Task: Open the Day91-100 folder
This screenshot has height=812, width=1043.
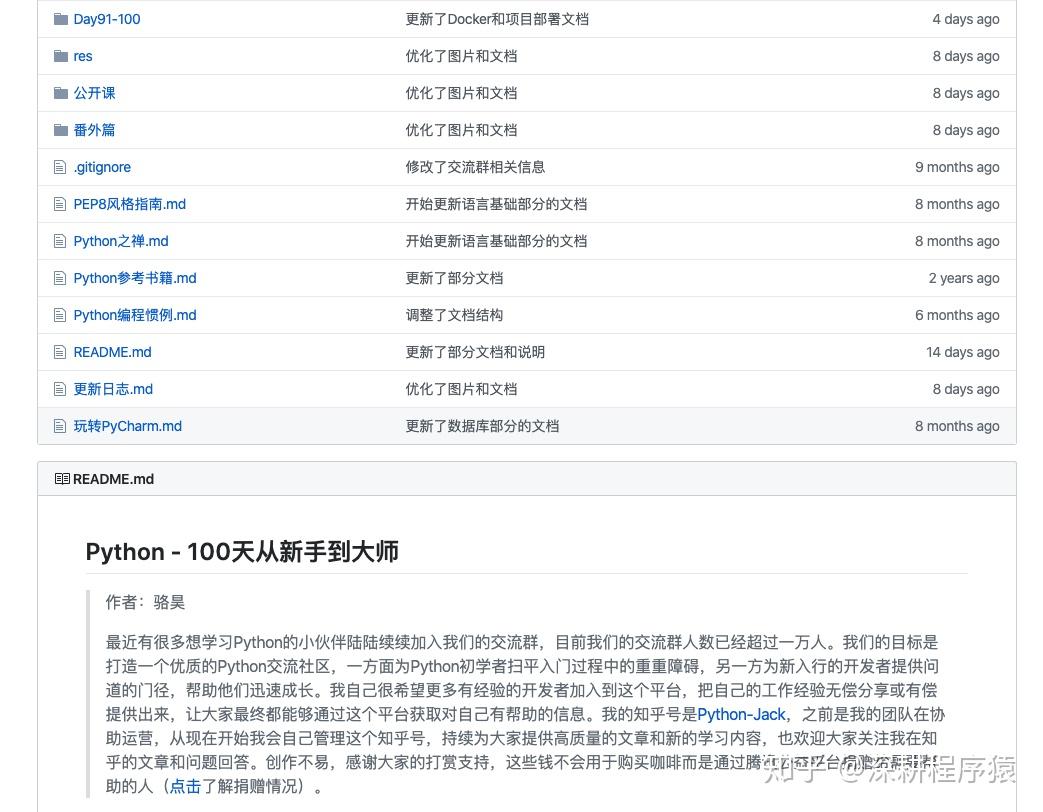Action: [x=106, y=19]
